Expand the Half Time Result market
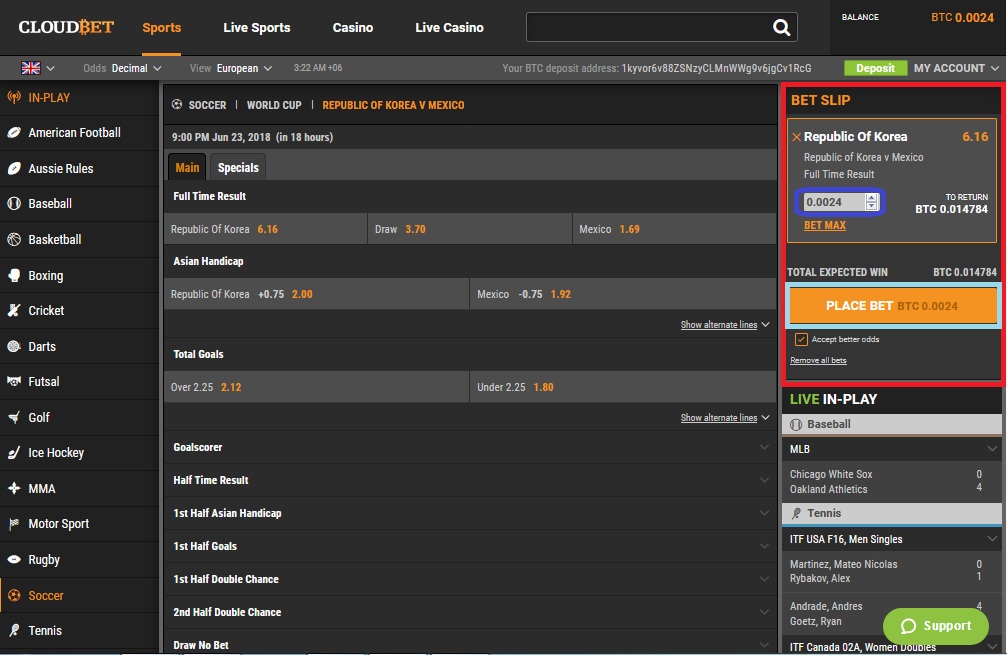1007x655 pixels. [x=470, y=480]
